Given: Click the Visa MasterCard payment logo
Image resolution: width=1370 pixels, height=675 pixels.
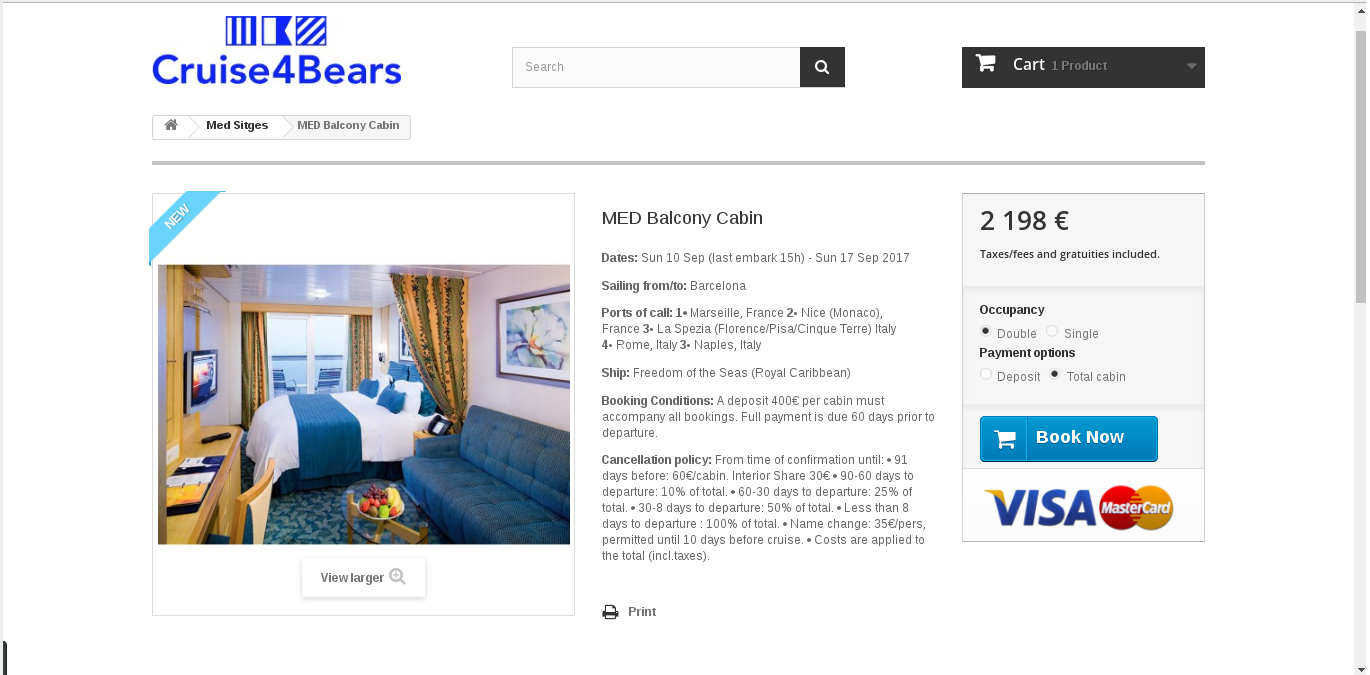Looking at the screenshot, I should (1079, 507).
